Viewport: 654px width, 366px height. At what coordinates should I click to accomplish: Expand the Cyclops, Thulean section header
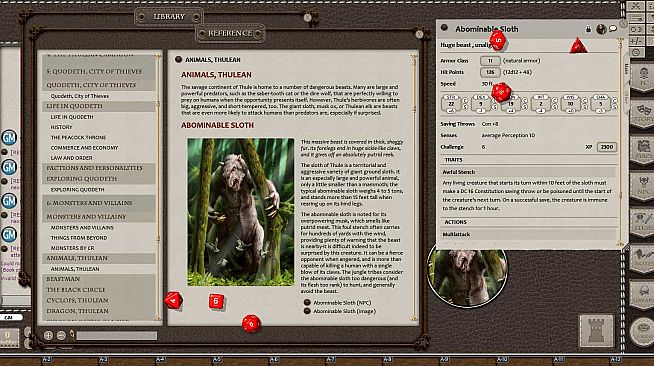tap(98, 300)
